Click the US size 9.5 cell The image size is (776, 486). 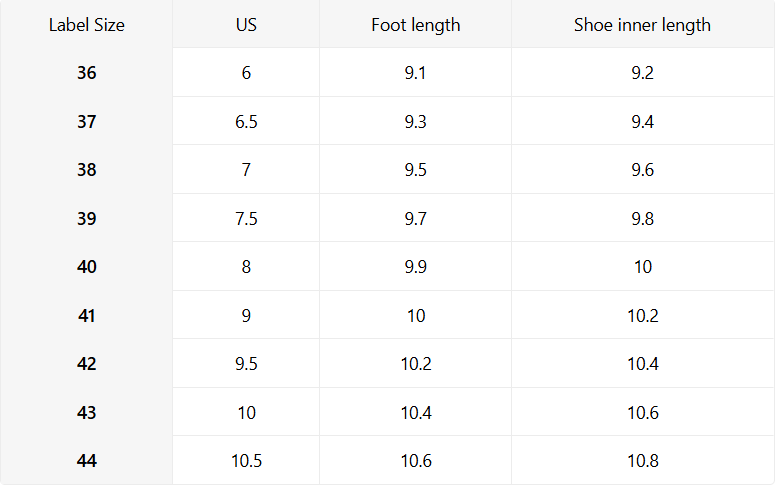tap(246, 364)
